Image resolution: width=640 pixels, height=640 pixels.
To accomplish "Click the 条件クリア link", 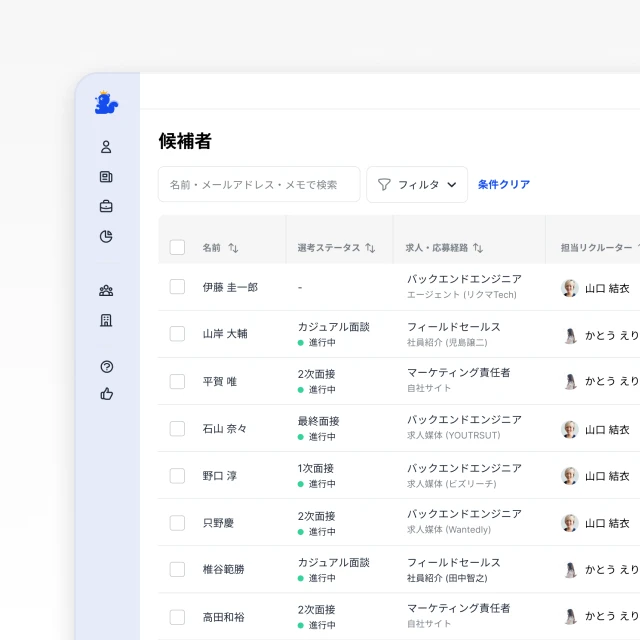I will tap(504, 184).
